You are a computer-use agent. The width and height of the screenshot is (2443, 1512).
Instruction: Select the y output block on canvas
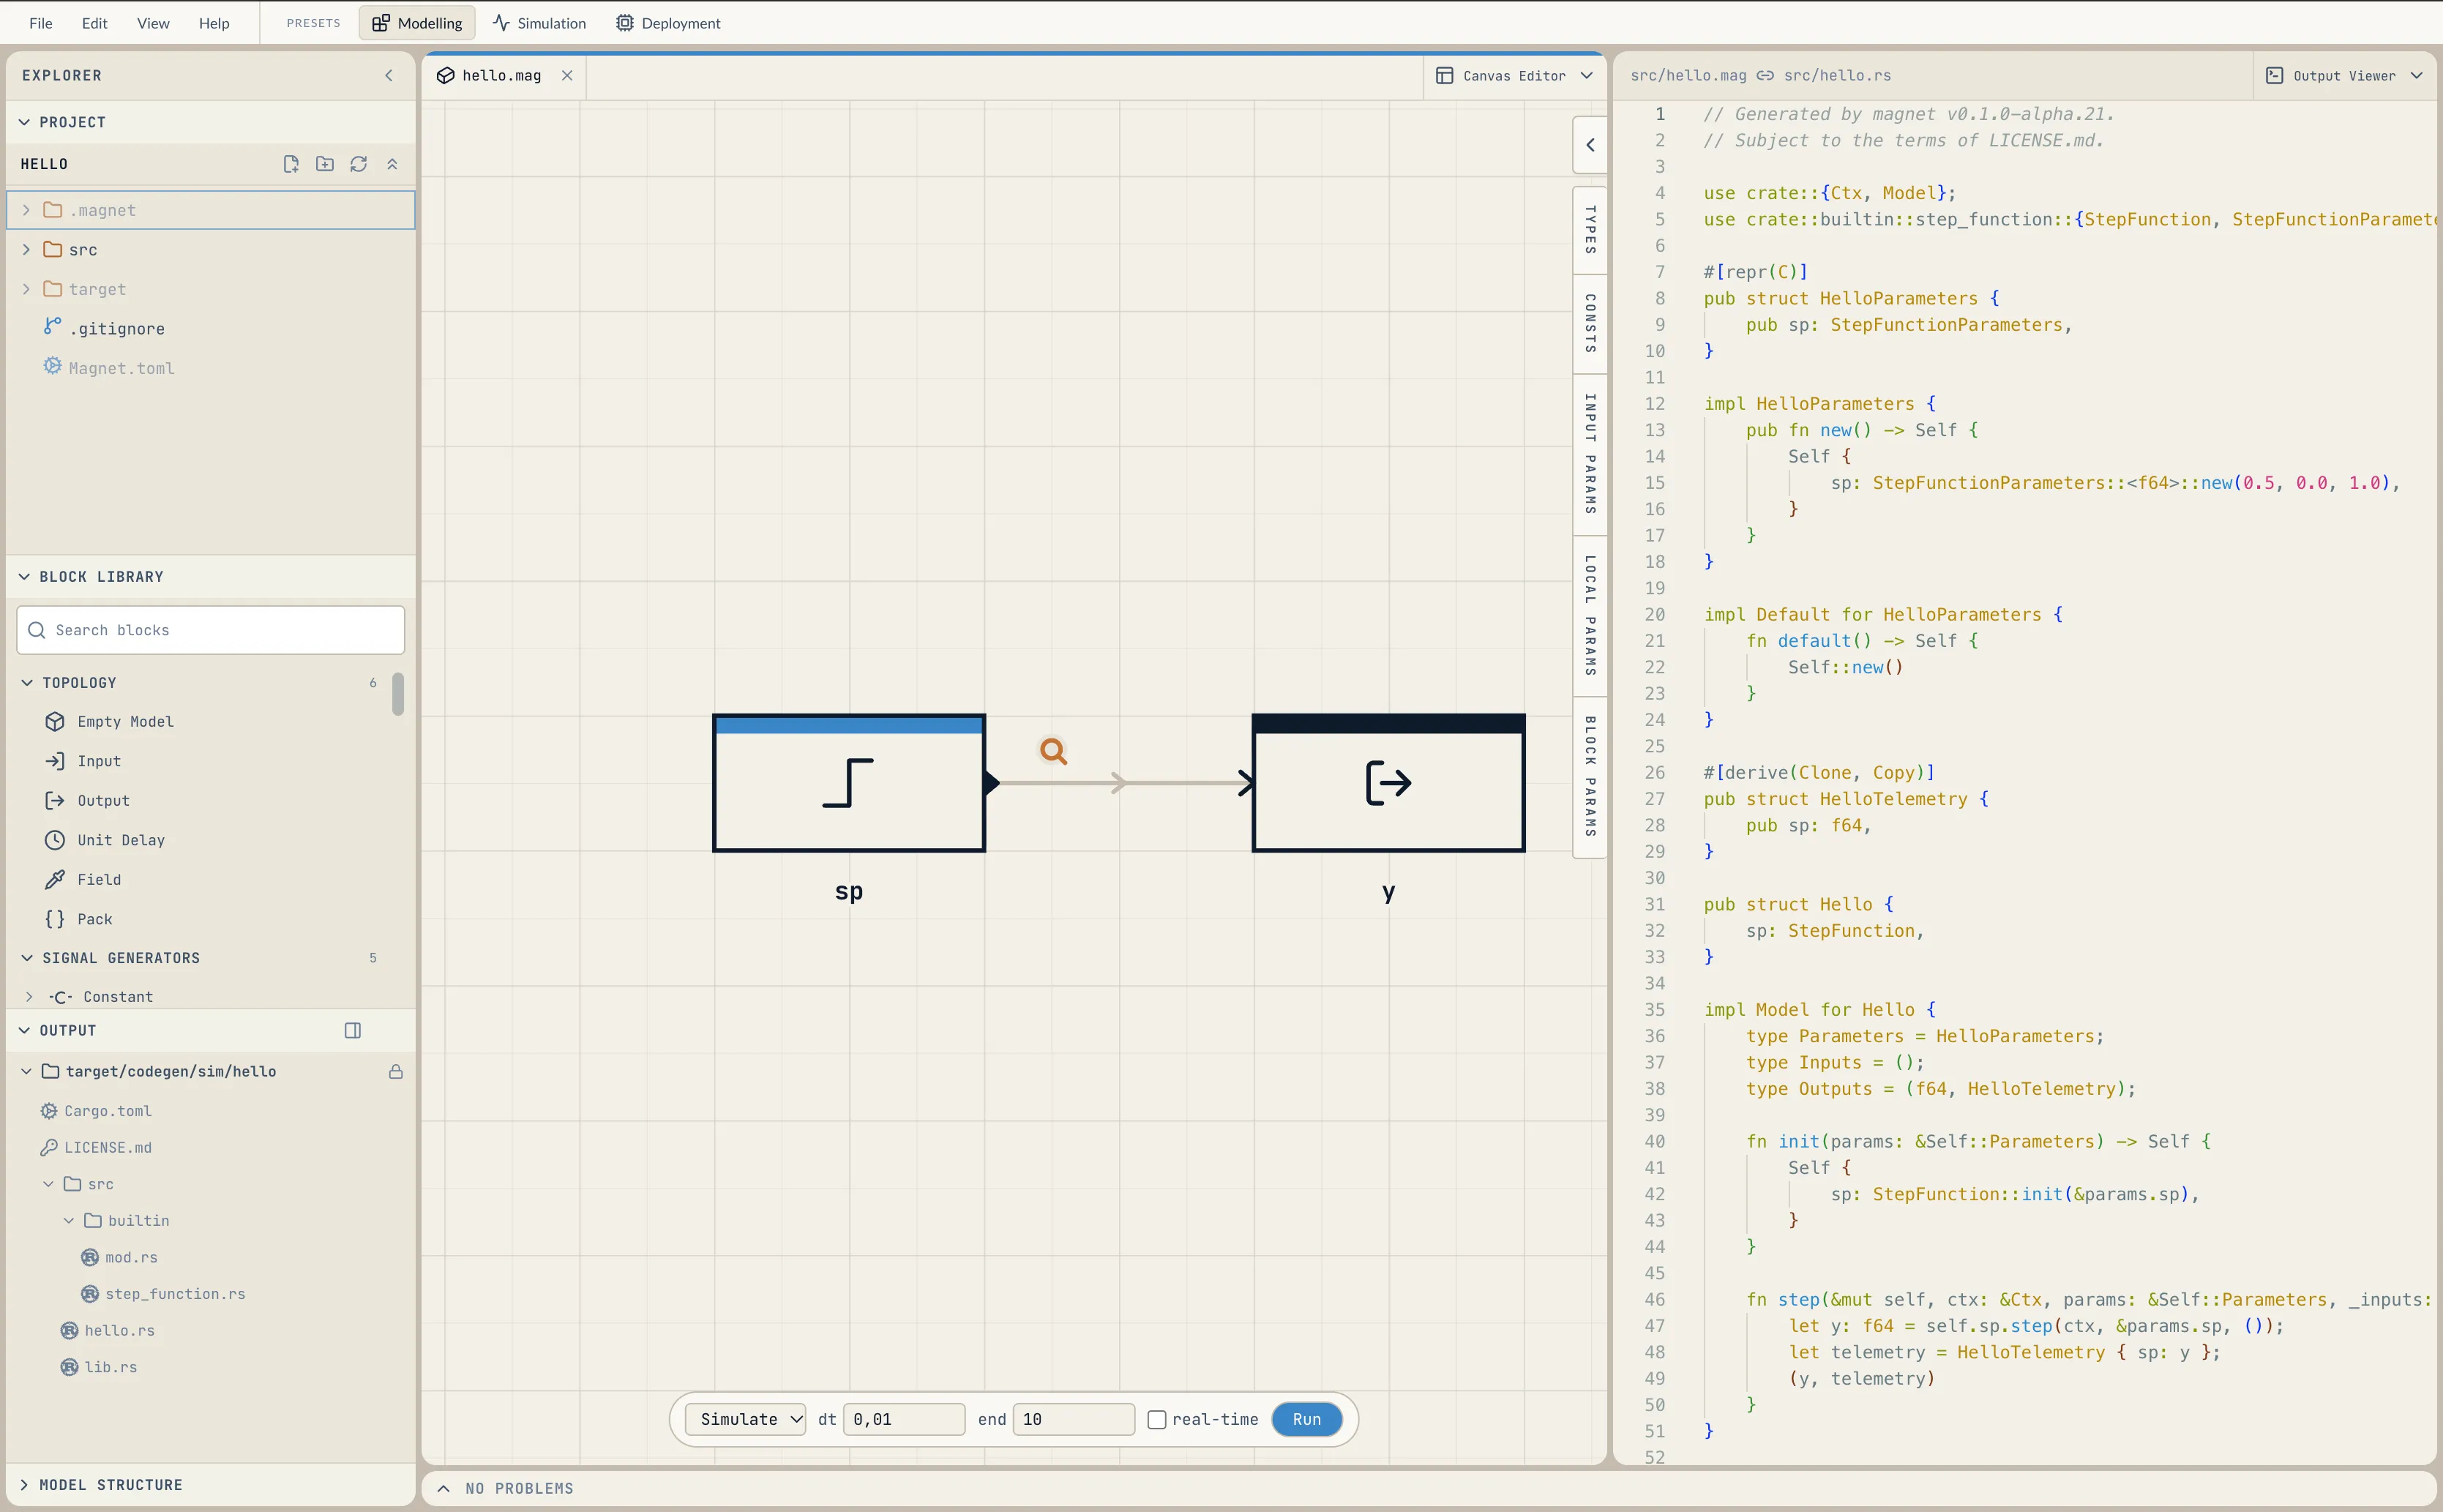[x=1389, y=783]
